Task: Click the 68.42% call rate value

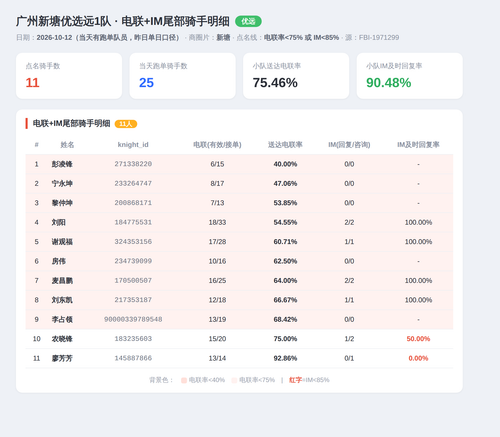Action: (285, 319)
